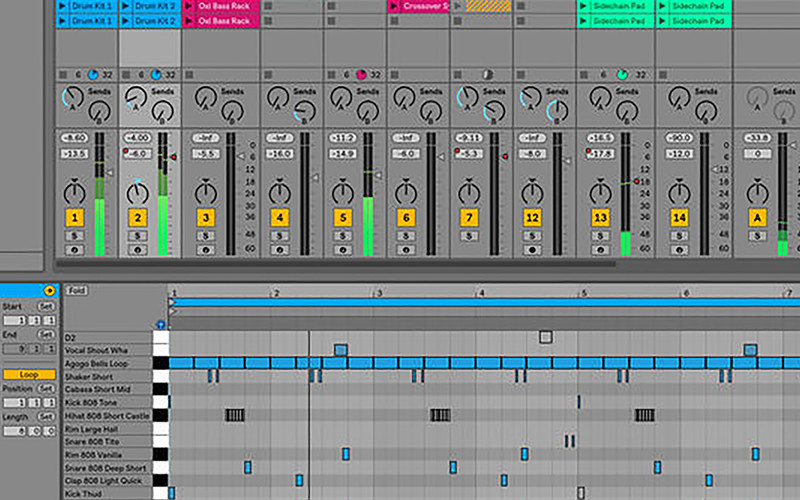This screenshot has height=500, width=800.
Task: Click the mixer horizontal scrollbar
Action: (x=336, y=264)
